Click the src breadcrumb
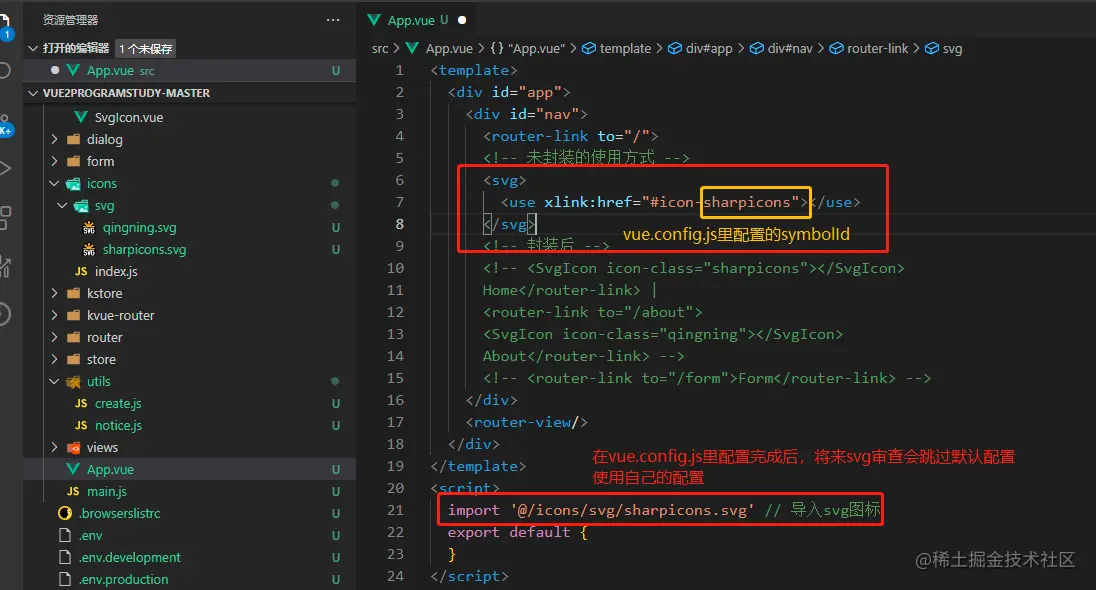The height and width of the screenshot is (590, 1096). tap(380, 48)
